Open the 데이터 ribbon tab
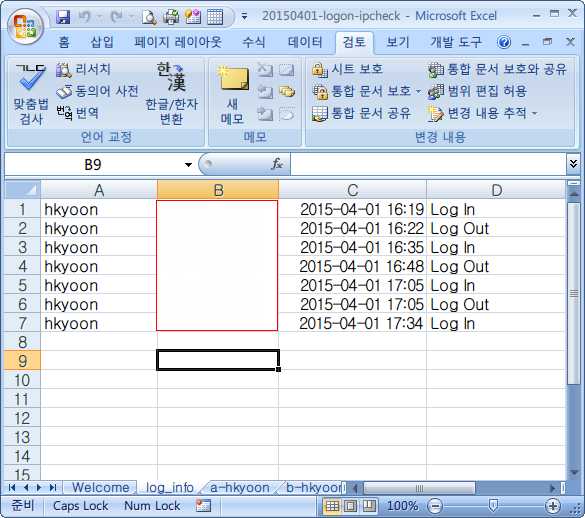This screenshot has width=585, height=518. coord(305,42)
